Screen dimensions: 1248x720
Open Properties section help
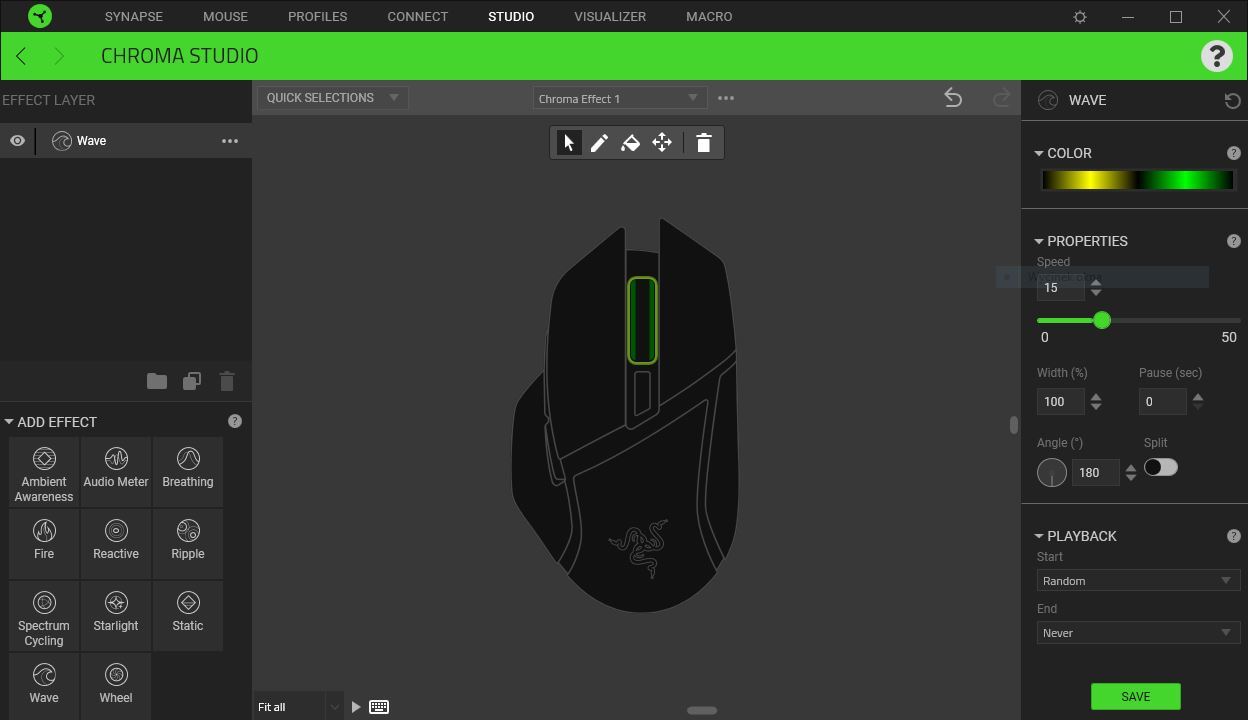click(1233, 241)
